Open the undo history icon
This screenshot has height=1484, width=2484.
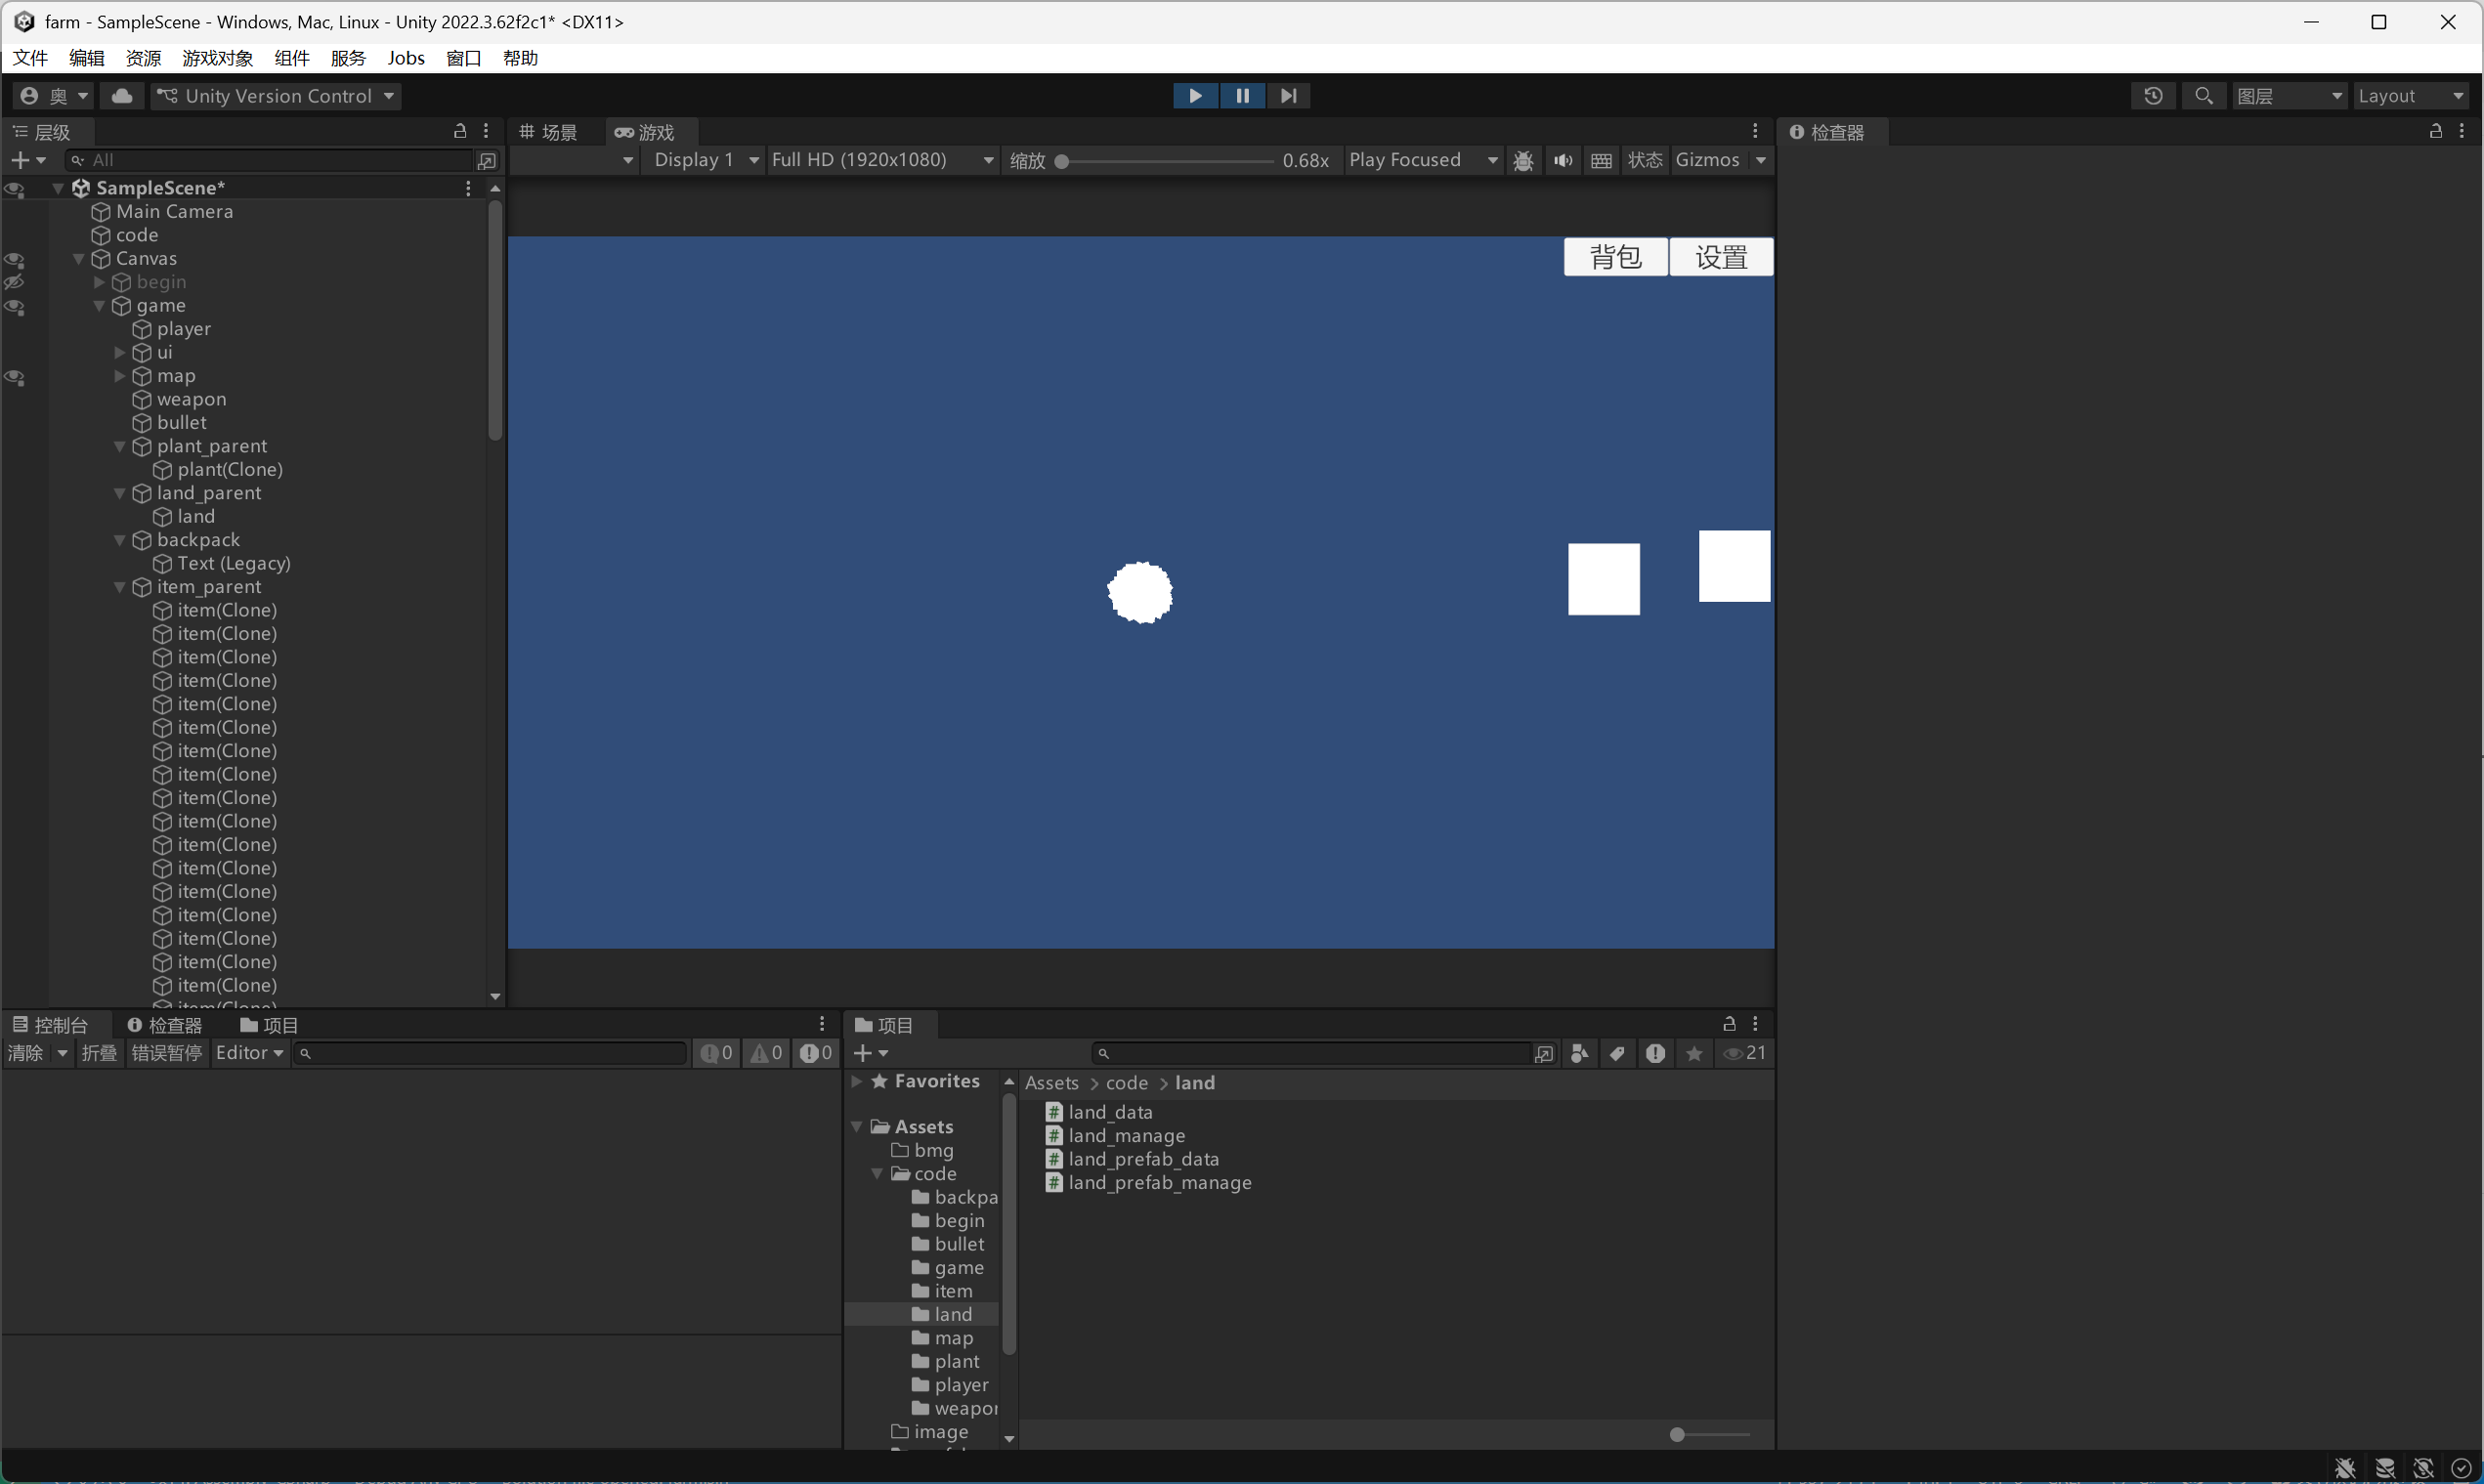coord(2153,96)
